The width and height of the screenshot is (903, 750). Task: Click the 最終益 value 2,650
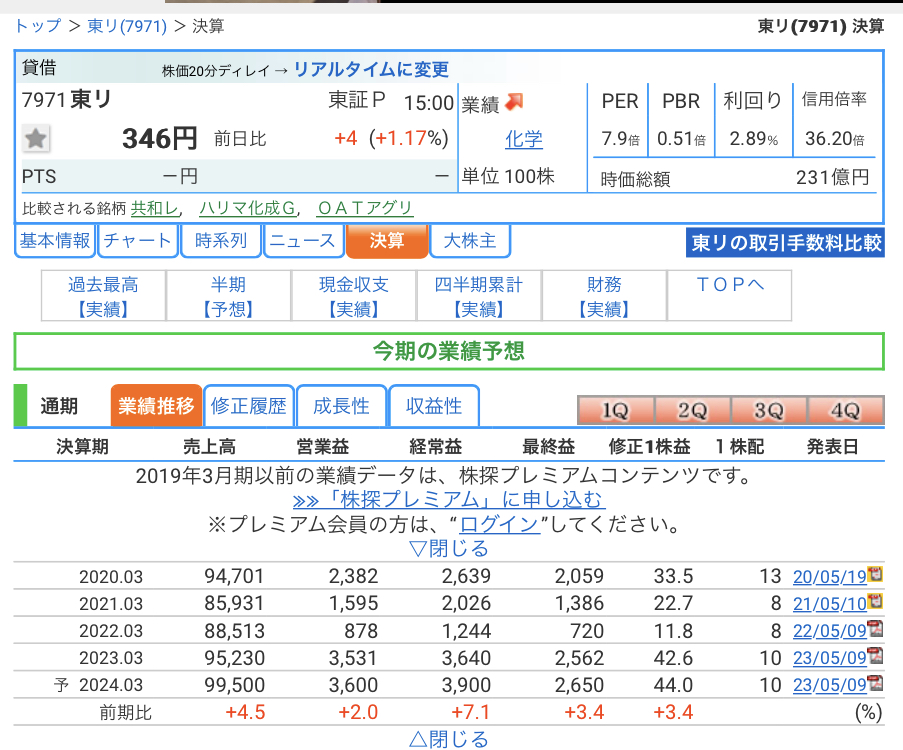click(x=579, y=685)
